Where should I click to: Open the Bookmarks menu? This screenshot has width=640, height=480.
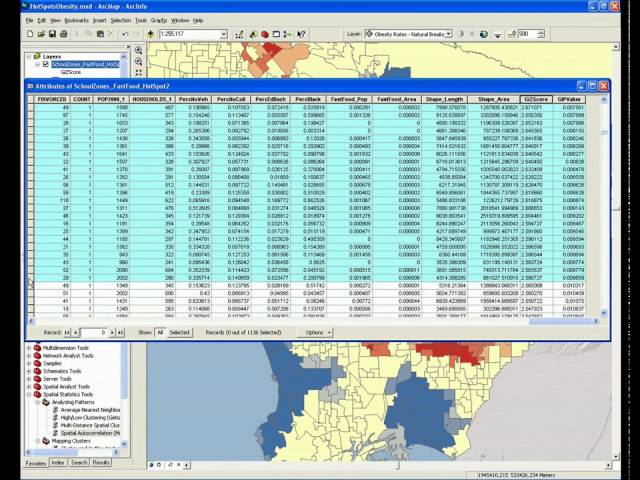click(x=76, y=20)
